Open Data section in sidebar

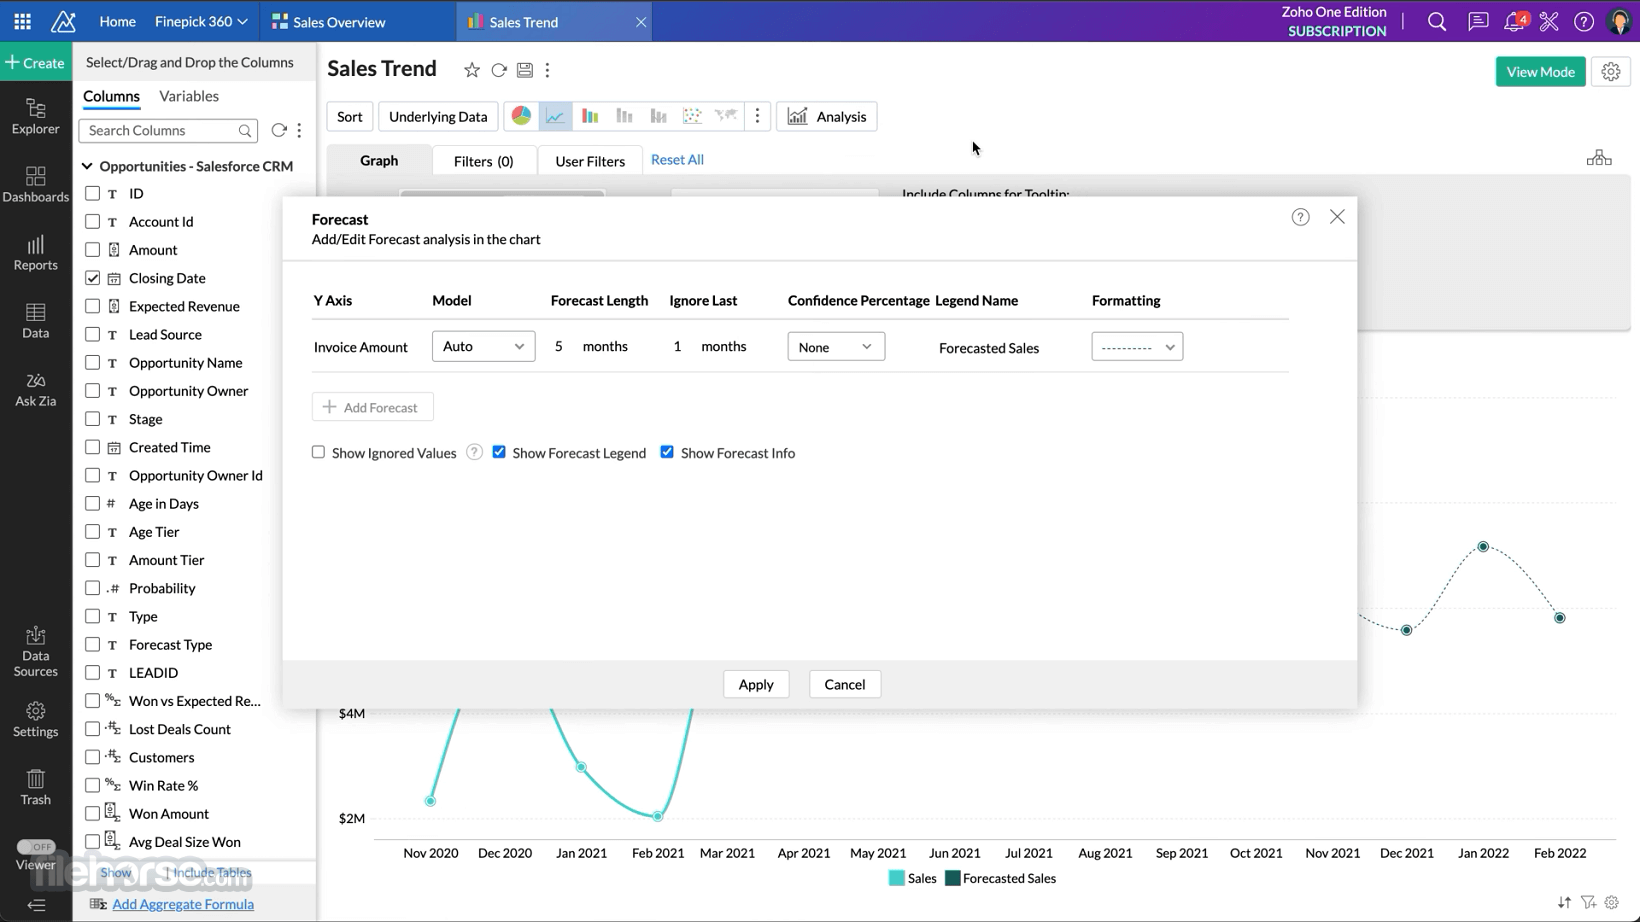point(35,321)
